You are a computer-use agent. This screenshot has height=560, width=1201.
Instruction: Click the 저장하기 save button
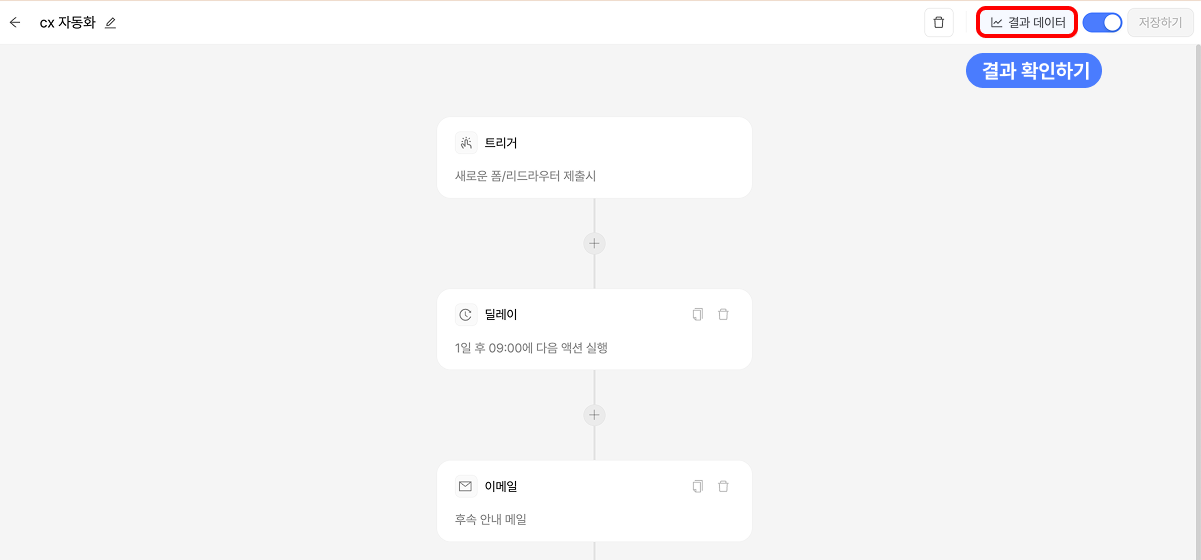1160,22
